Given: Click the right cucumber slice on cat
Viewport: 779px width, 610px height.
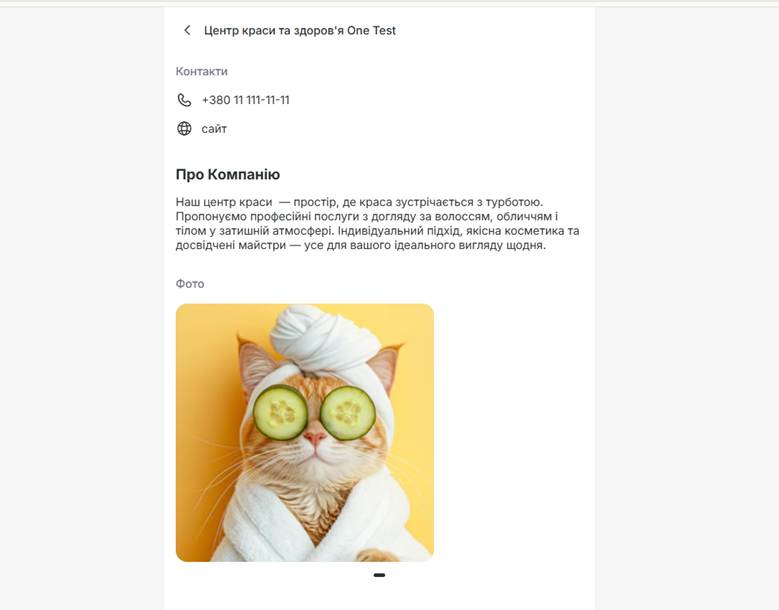Looking at the screenshot, I should click(348, 413).
